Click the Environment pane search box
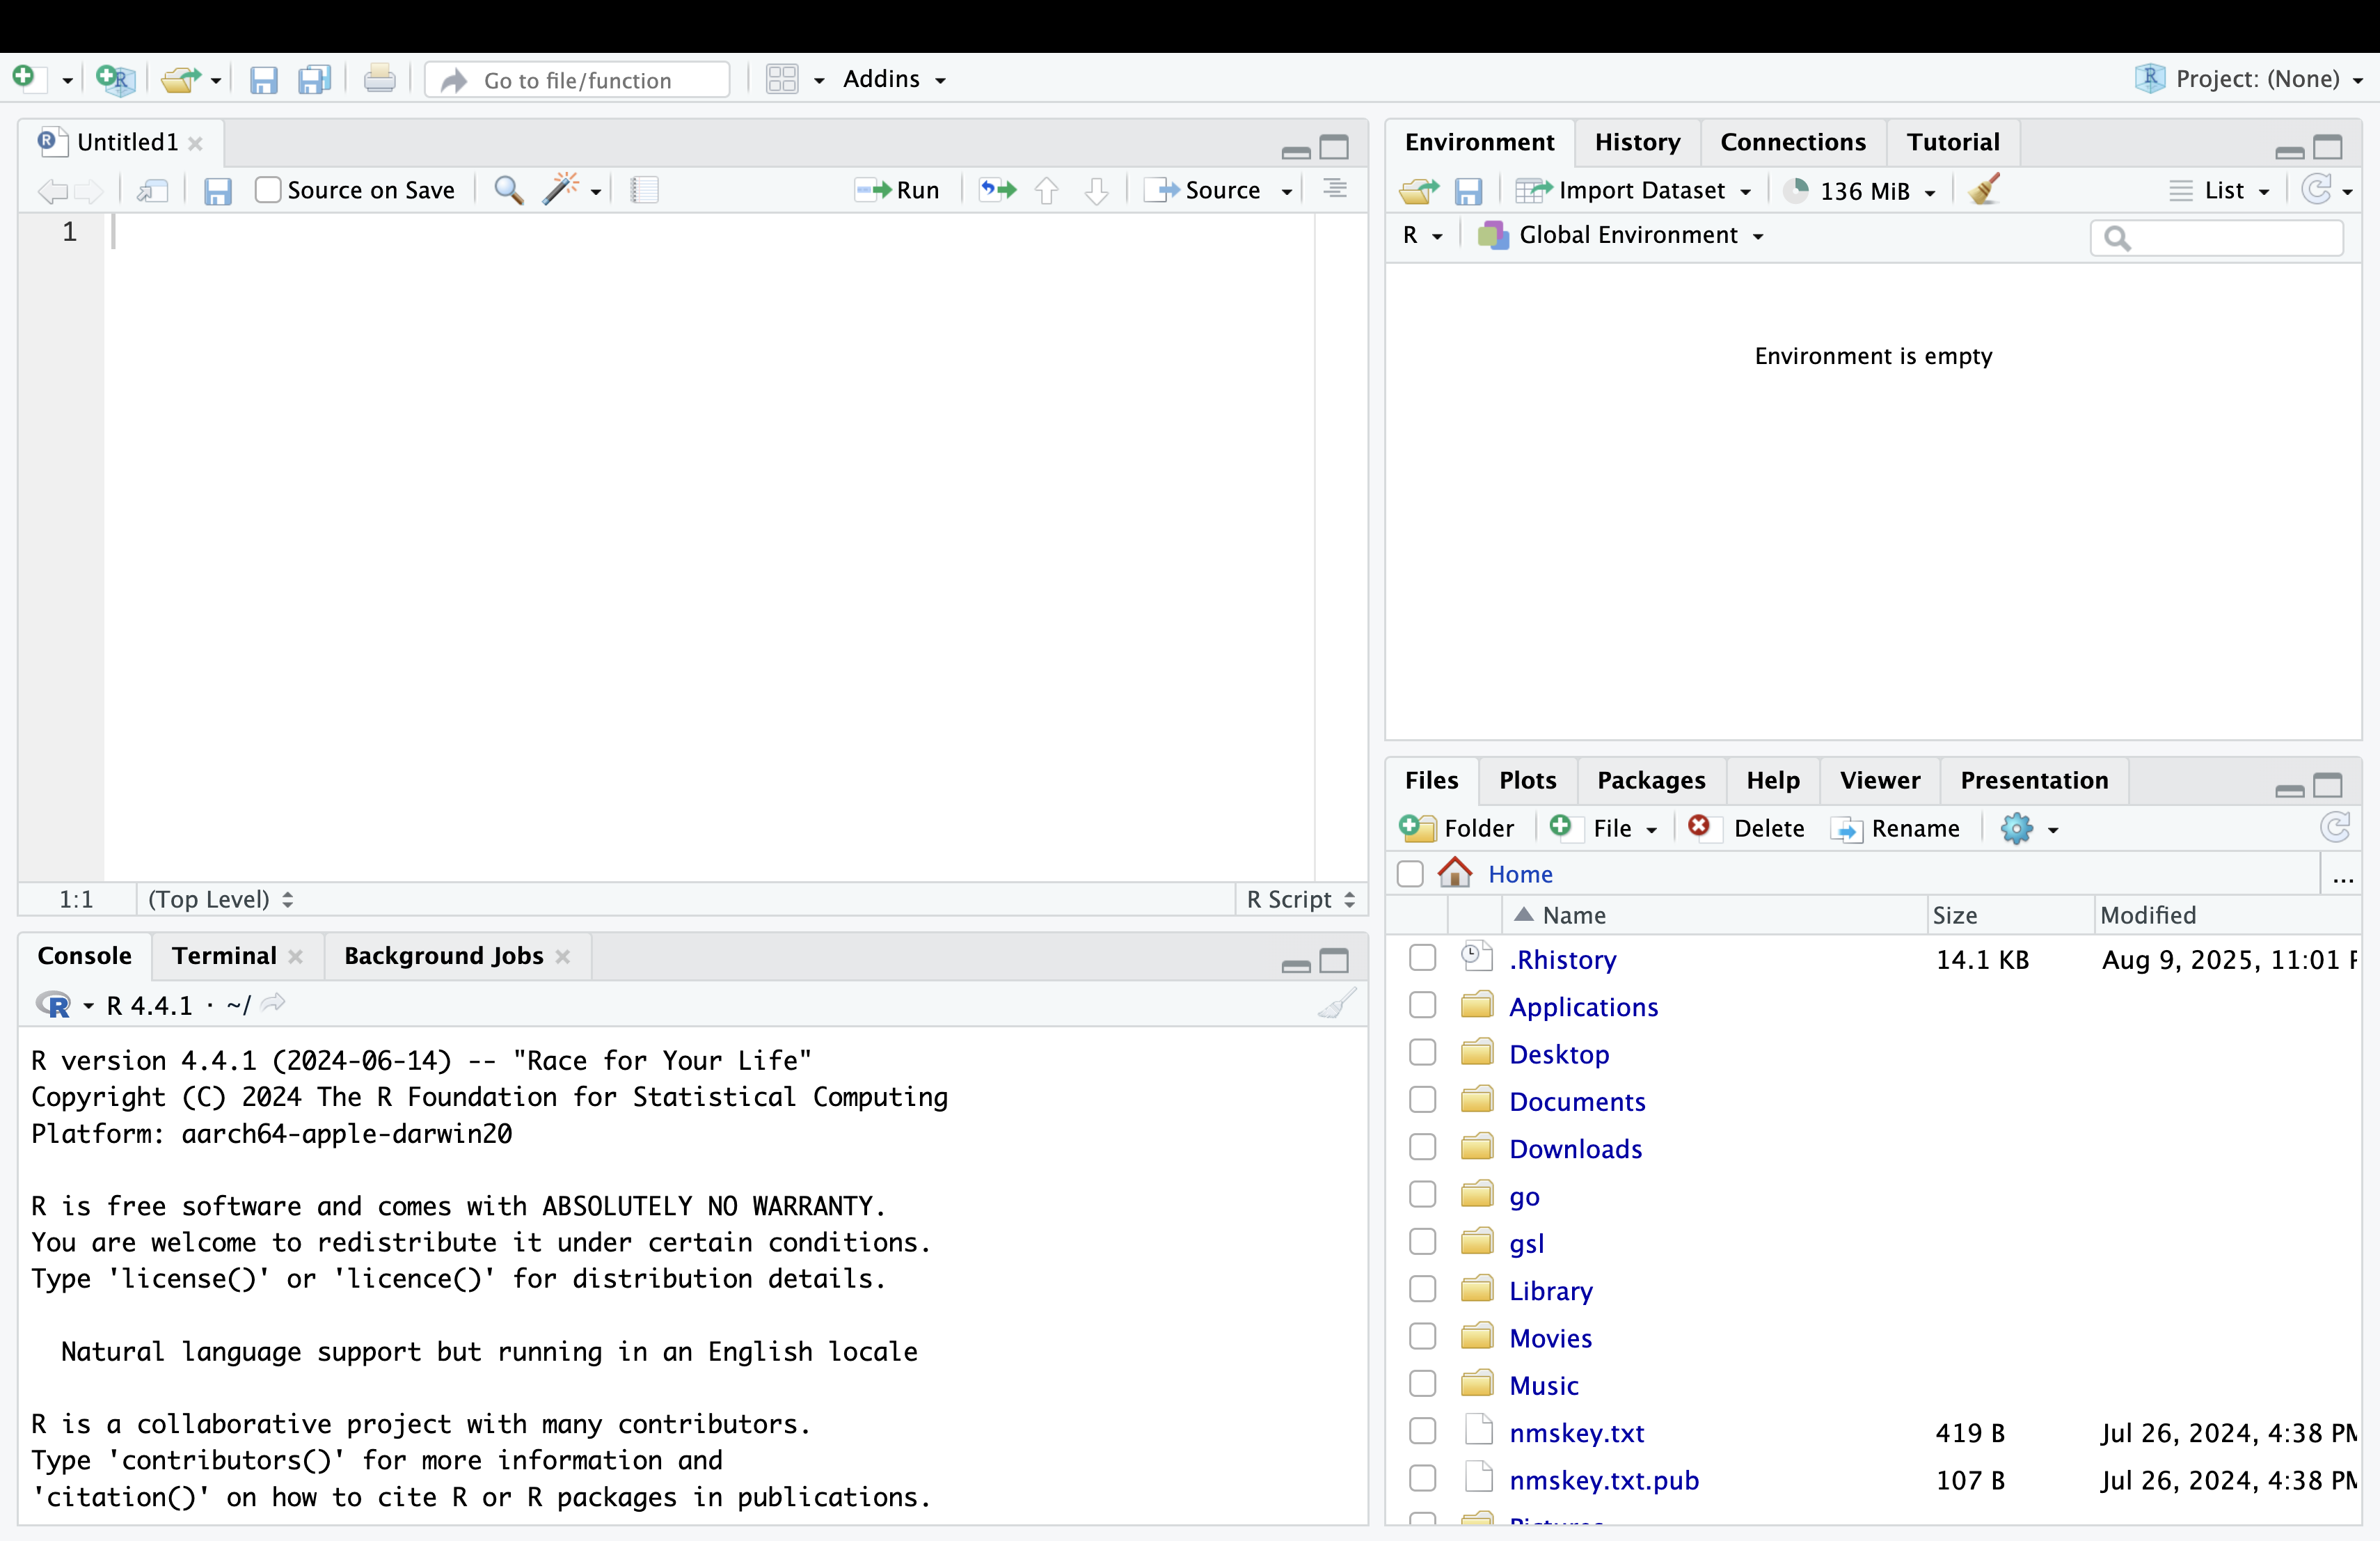This screenshot has width=2380, height=1541. tap(2217, 238)
